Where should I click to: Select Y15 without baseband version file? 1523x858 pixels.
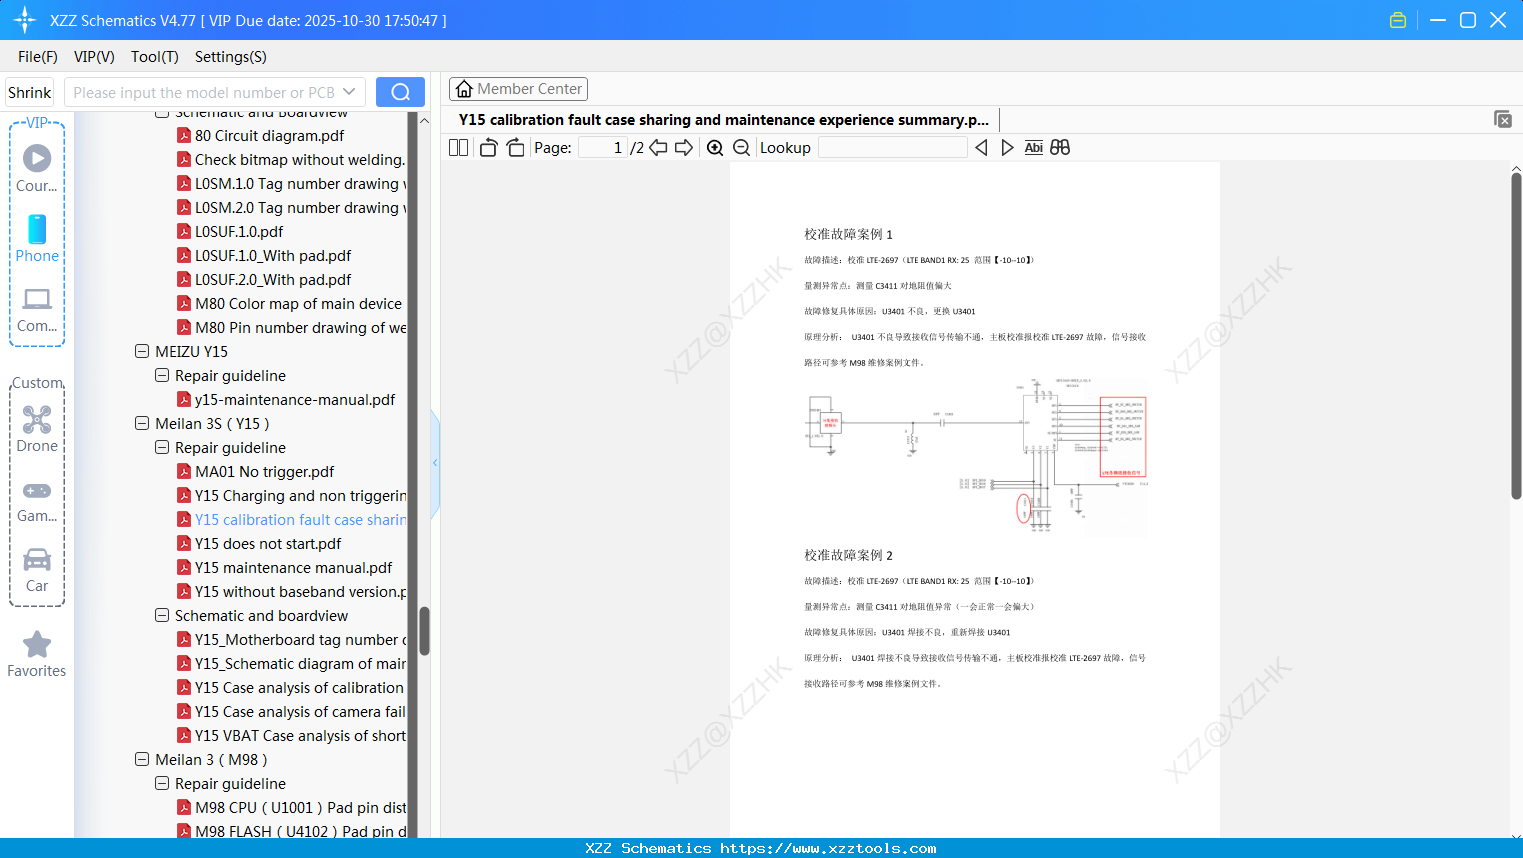click(301, 591)
